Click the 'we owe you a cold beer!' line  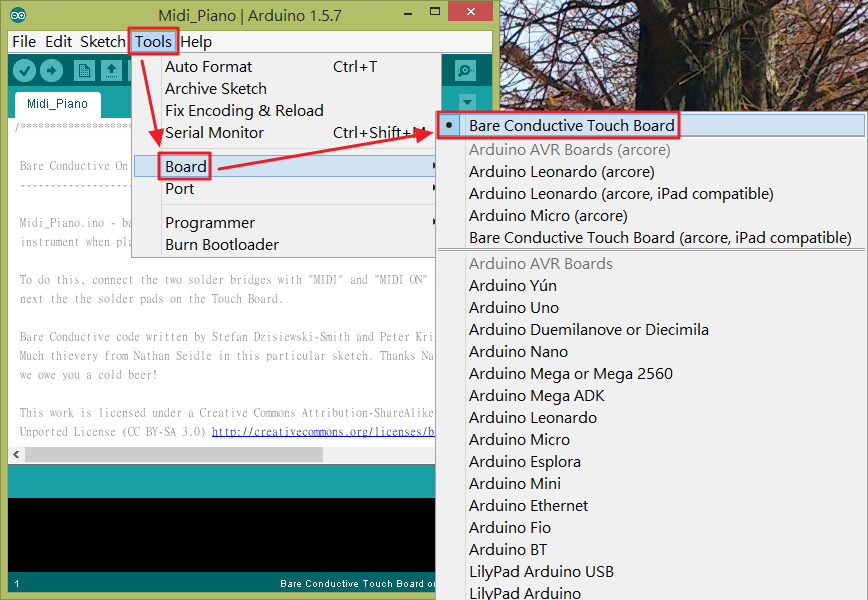coord(89,375)
